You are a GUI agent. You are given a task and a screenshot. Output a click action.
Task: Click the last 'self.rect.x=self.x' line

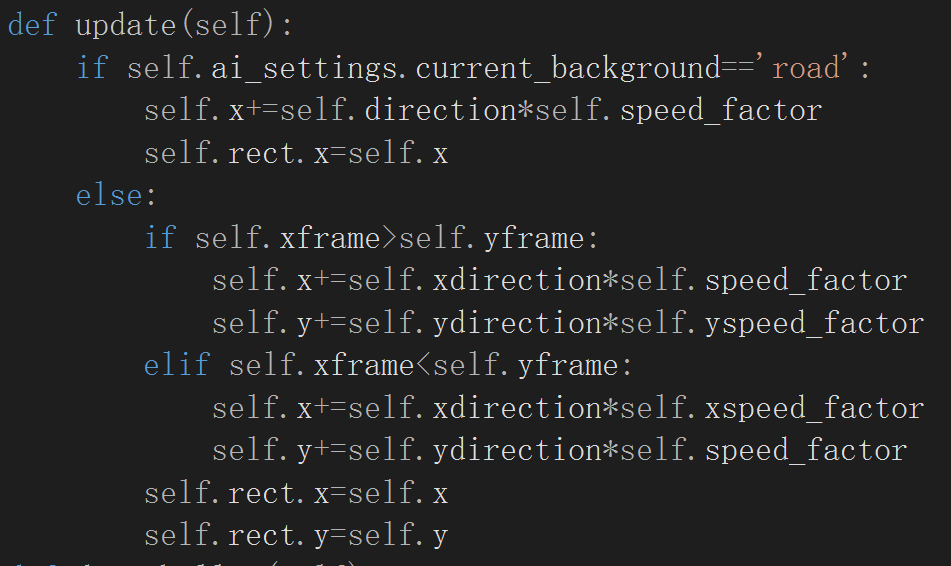[296, 493]
